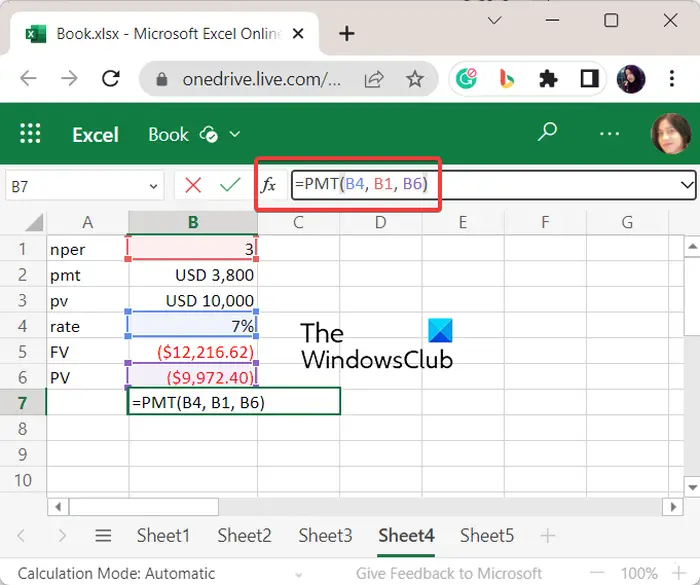Open the Excel account profile picture
Viewport: 700px width, 585px height.
click(x=671, y=134)
